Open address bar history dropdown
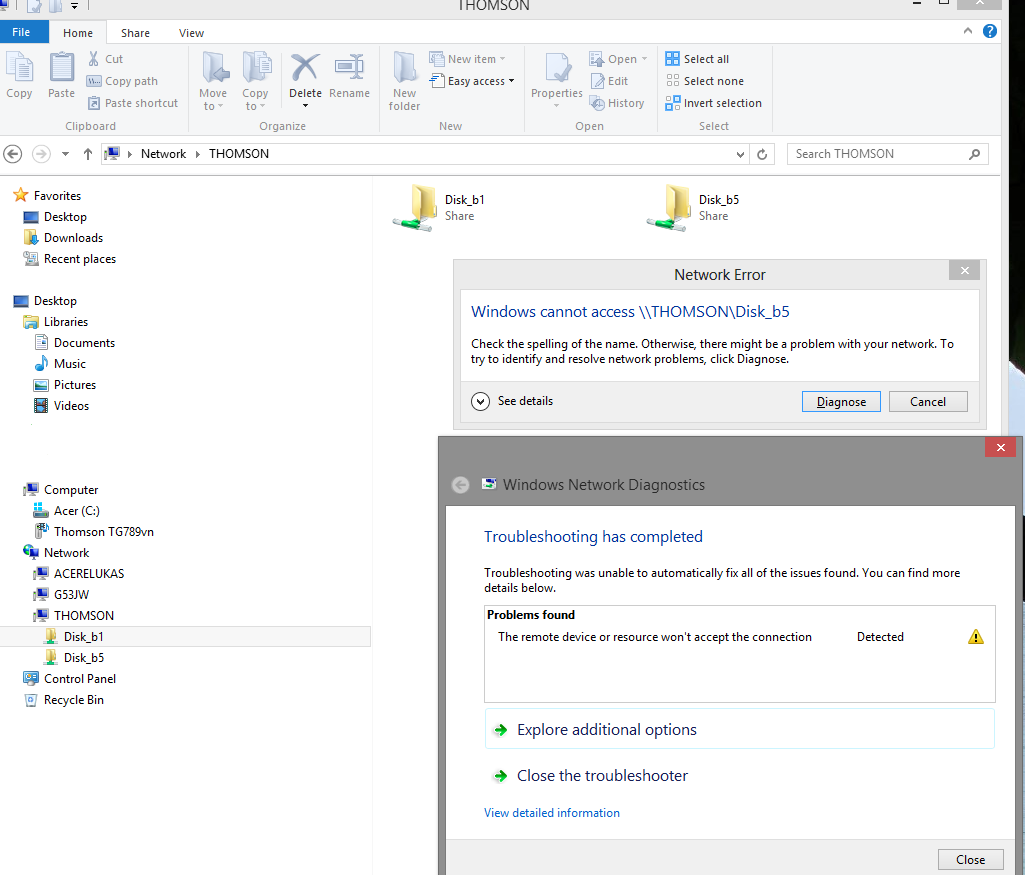Image resolution: width=1025 pixels, height=875 pixels. [740, 155]
